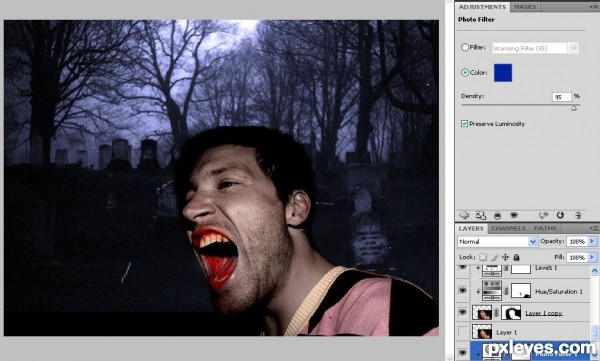Screen dimensions: 600x361
Task: Select the Layer 1 copy image thumbnail
Action: [482, 312]
